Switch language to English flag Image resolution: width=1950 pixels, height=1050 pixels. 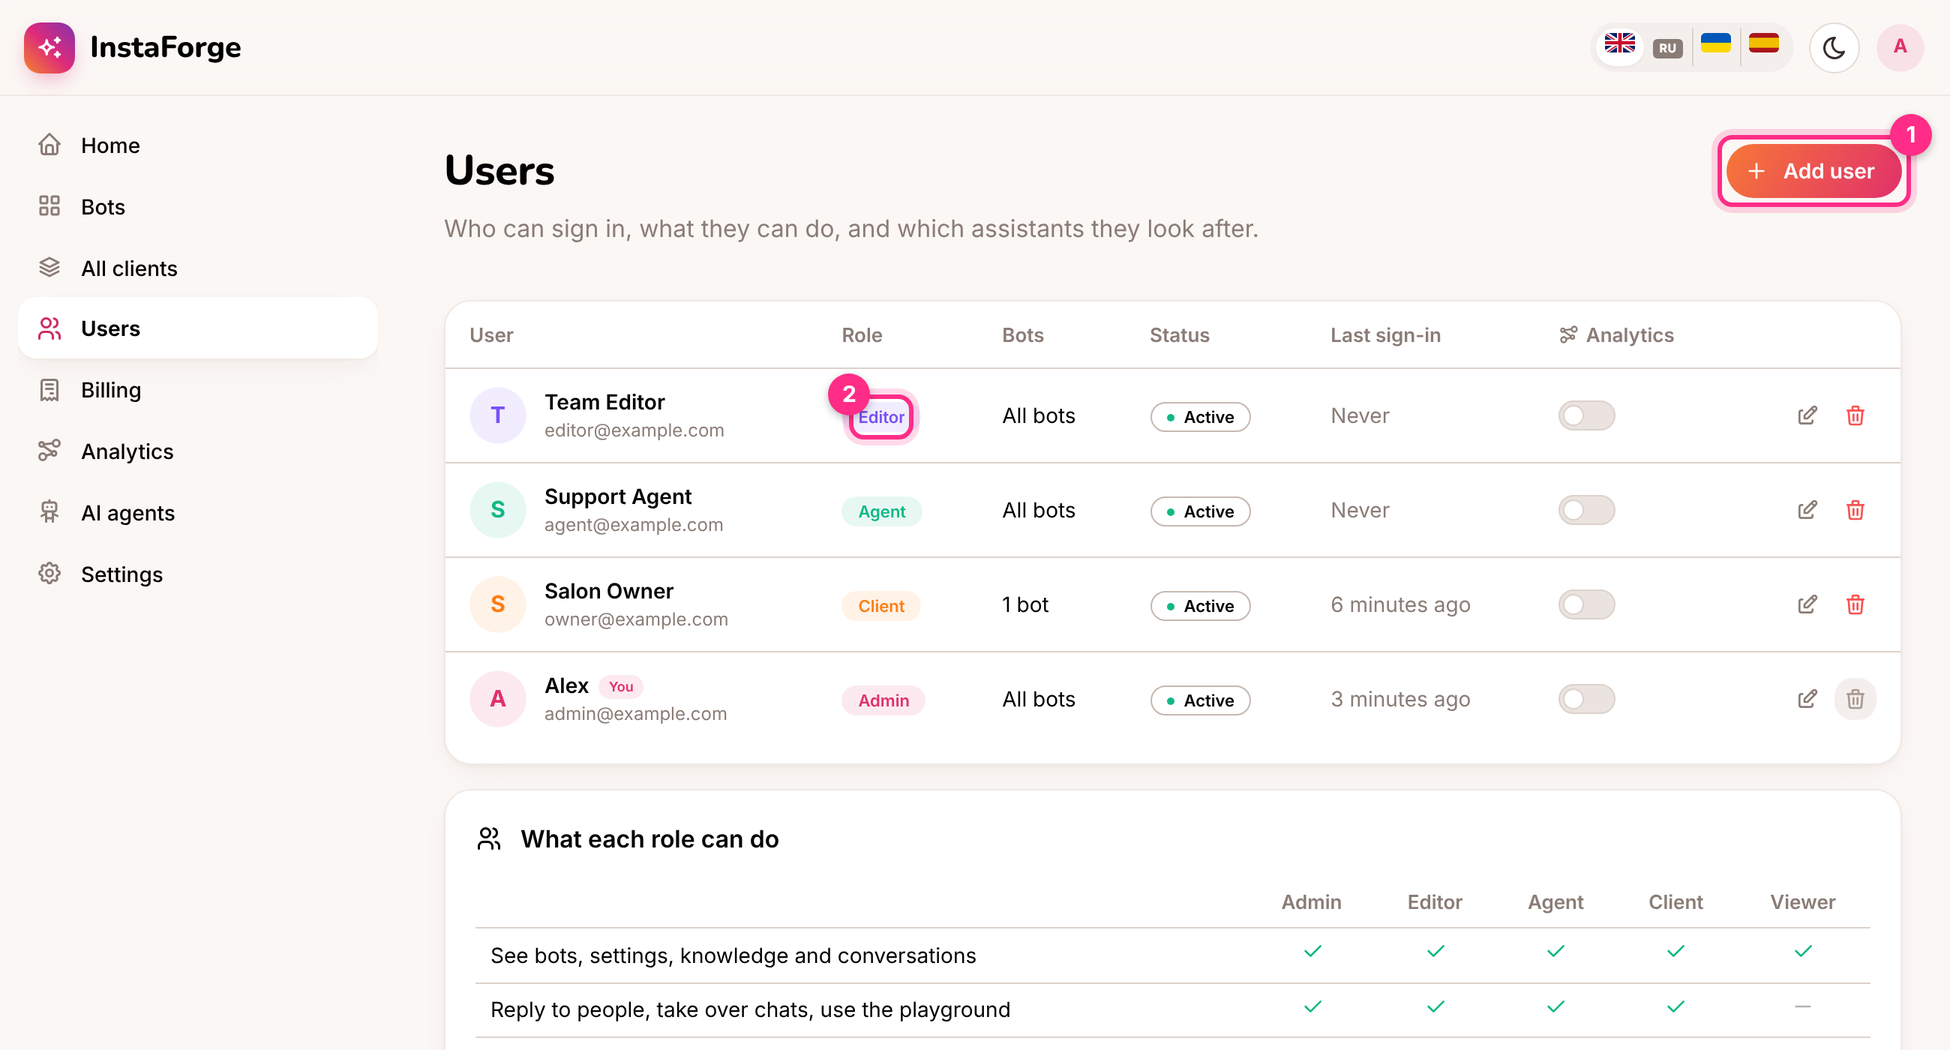tap(1619, 44)
